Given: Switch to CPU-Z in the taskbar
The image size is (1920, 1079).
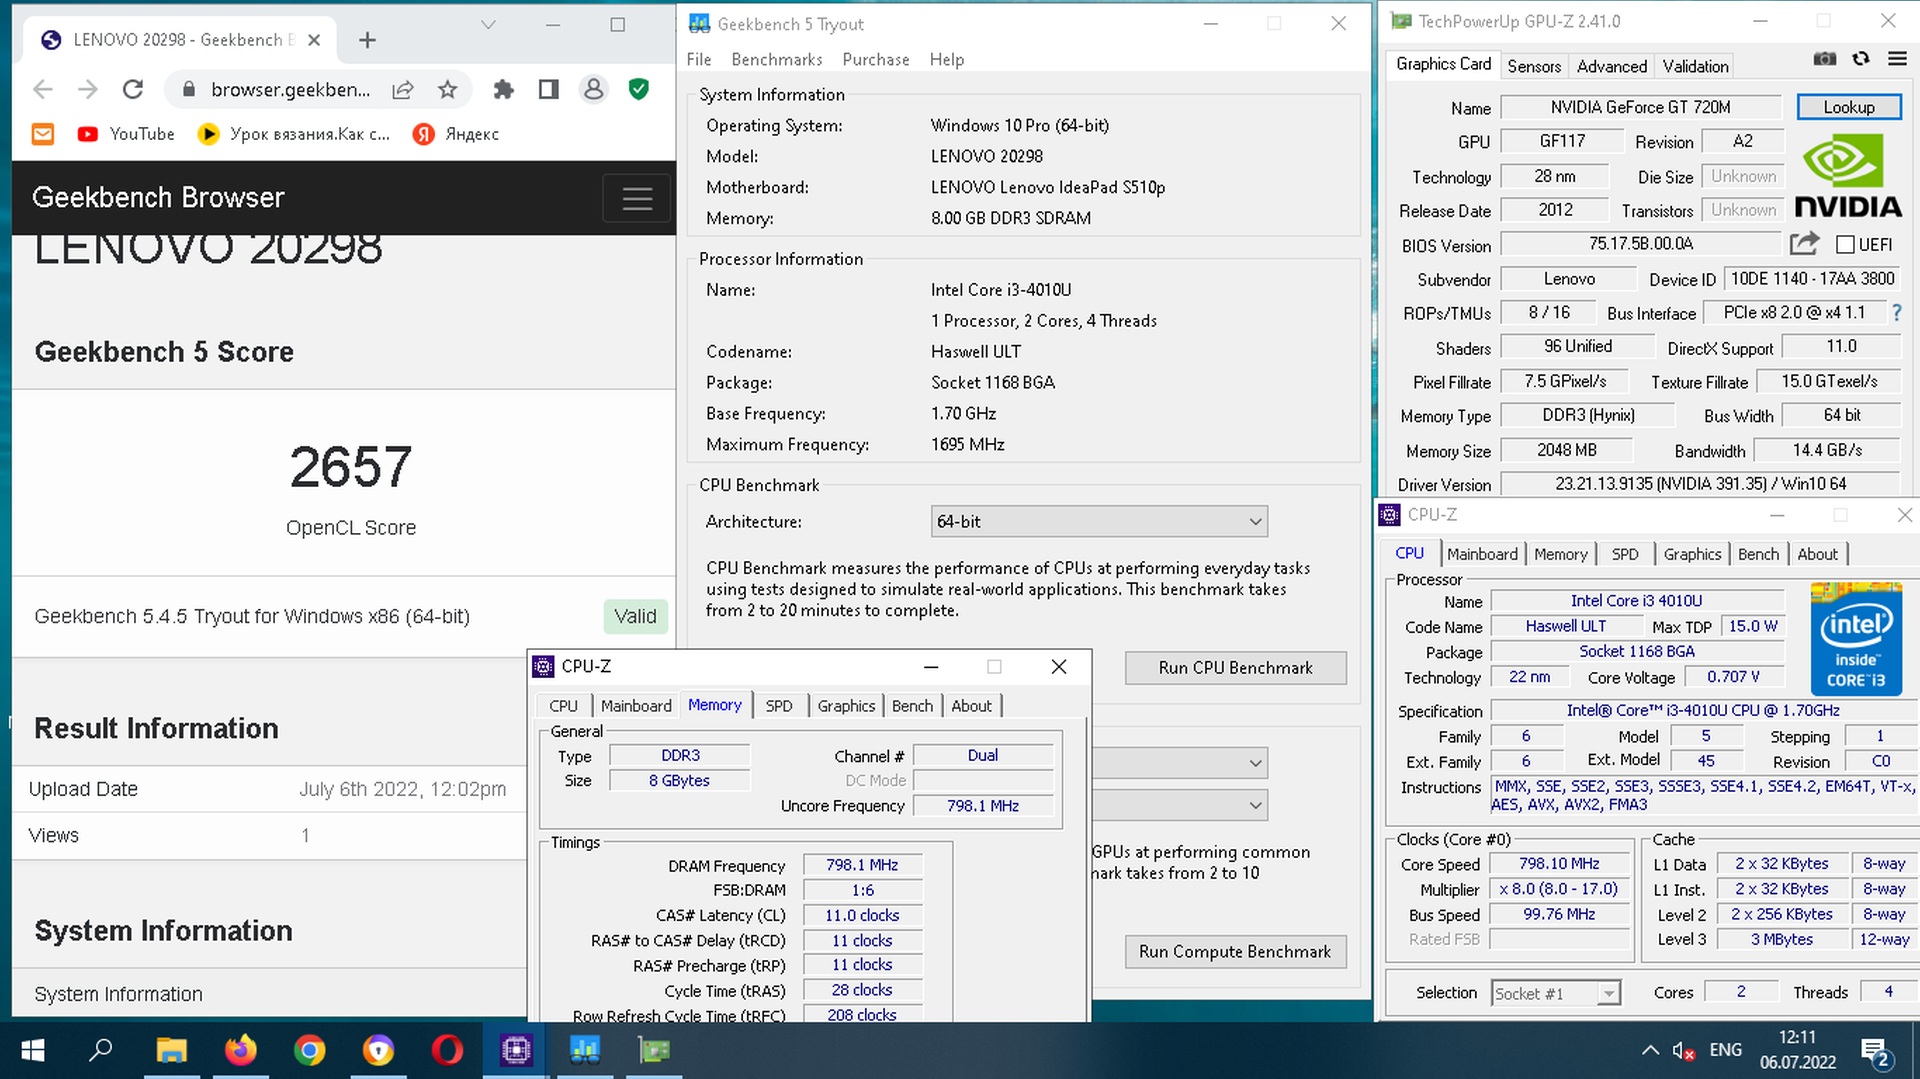Looking at the screenshot, I should click(x=516, y=1050).
